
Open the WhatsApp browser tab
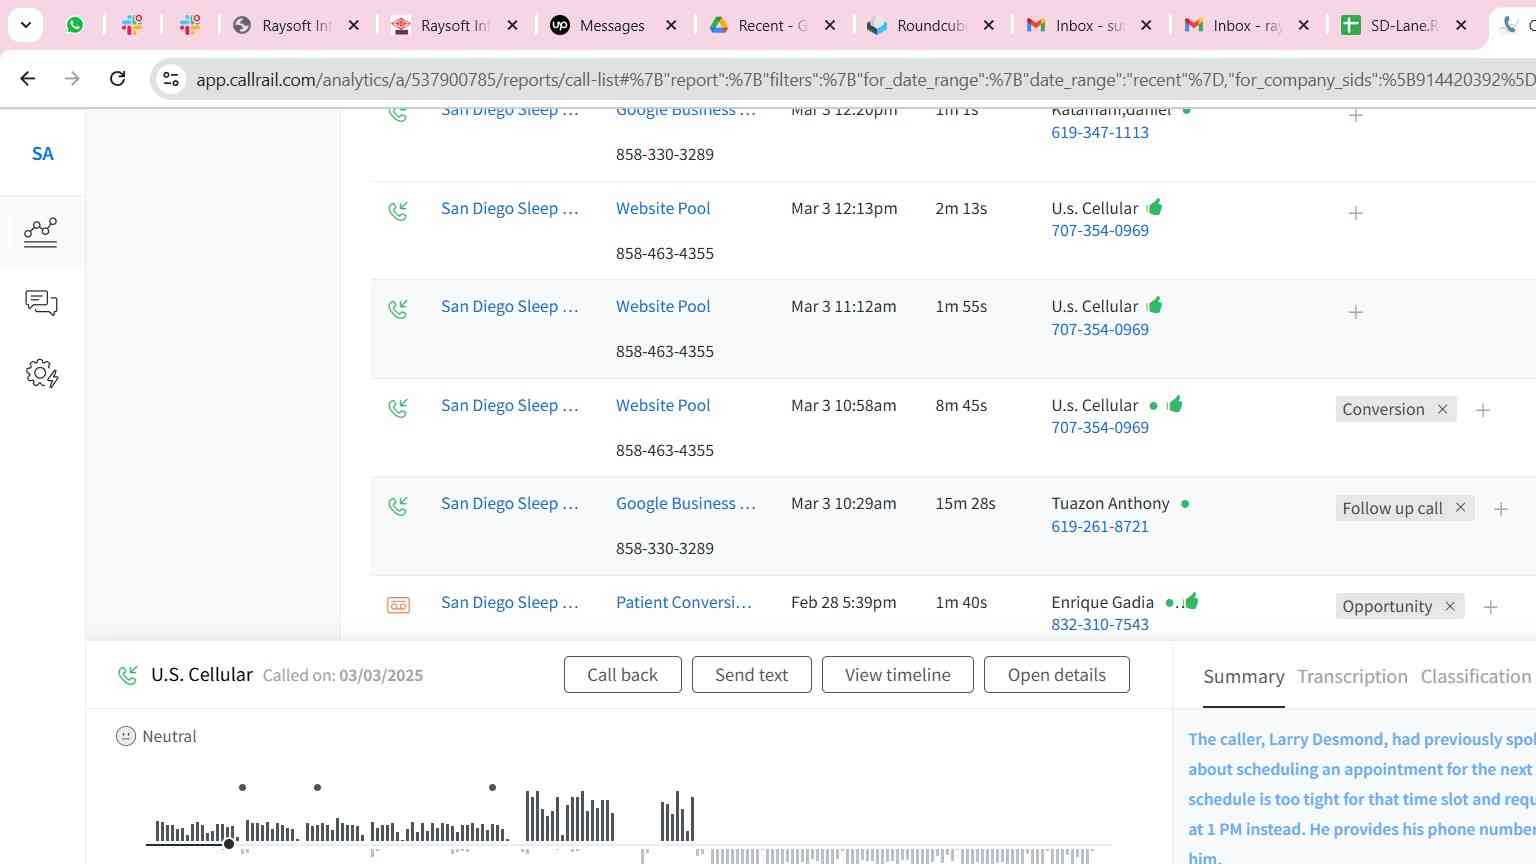[75, 25]
